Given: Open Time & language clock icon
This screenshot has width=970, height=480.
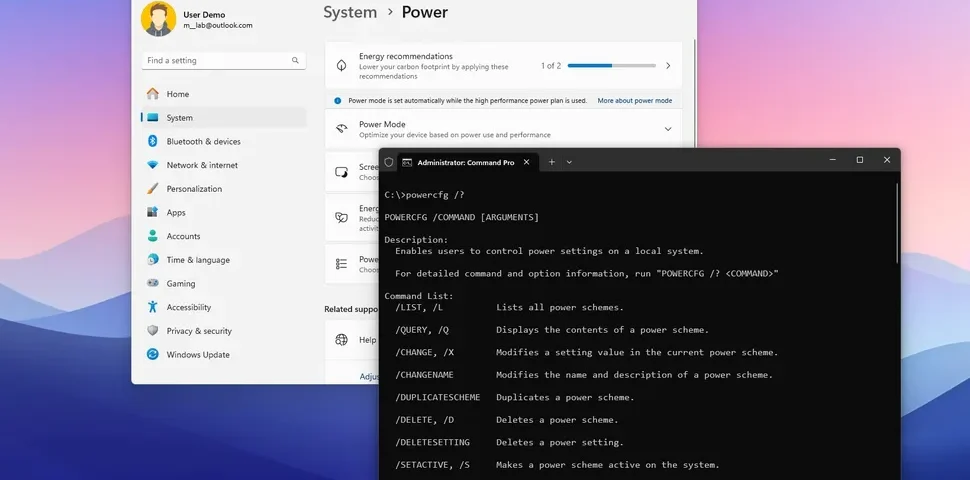Looking at the screenshot, I should pos(153,260).
